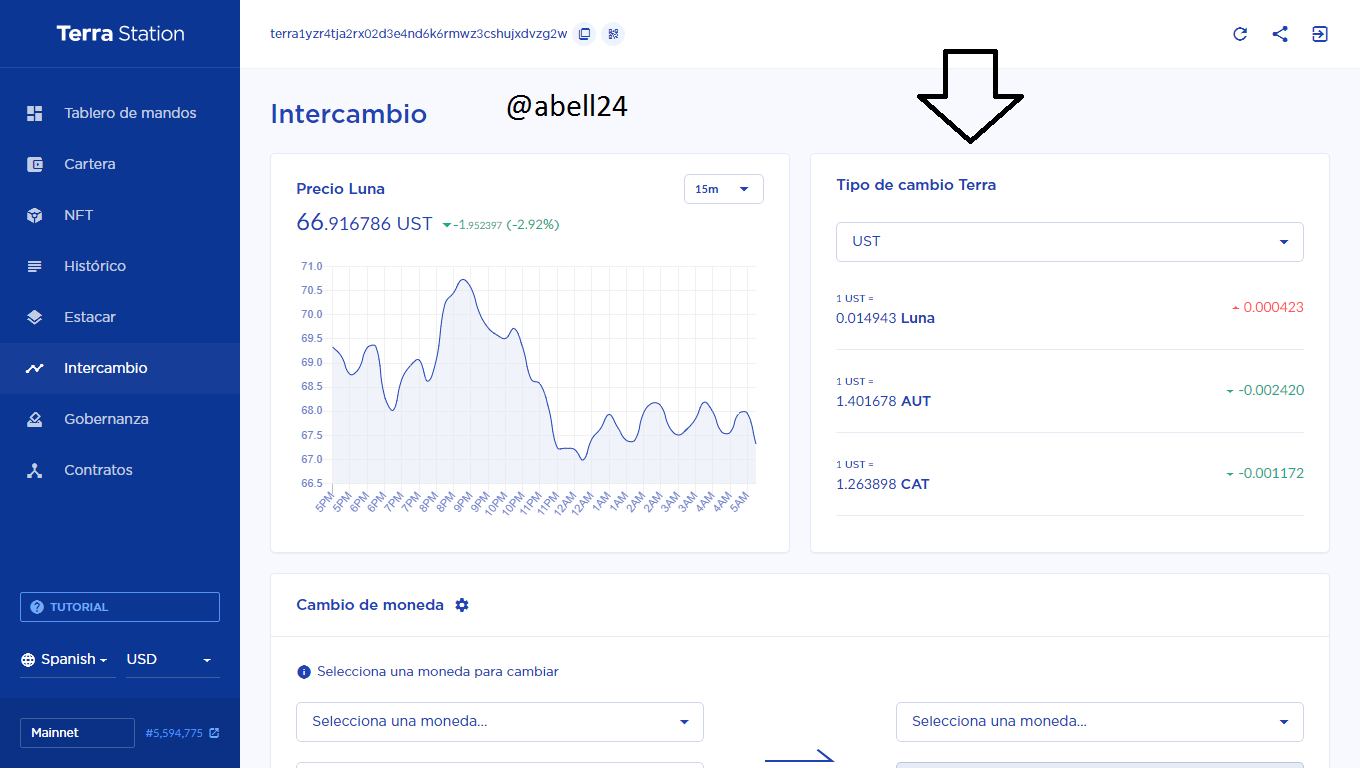This screenshot has width=1360, height=768.
Task: Open the Histórico menu item
Action: coord(120,266)
